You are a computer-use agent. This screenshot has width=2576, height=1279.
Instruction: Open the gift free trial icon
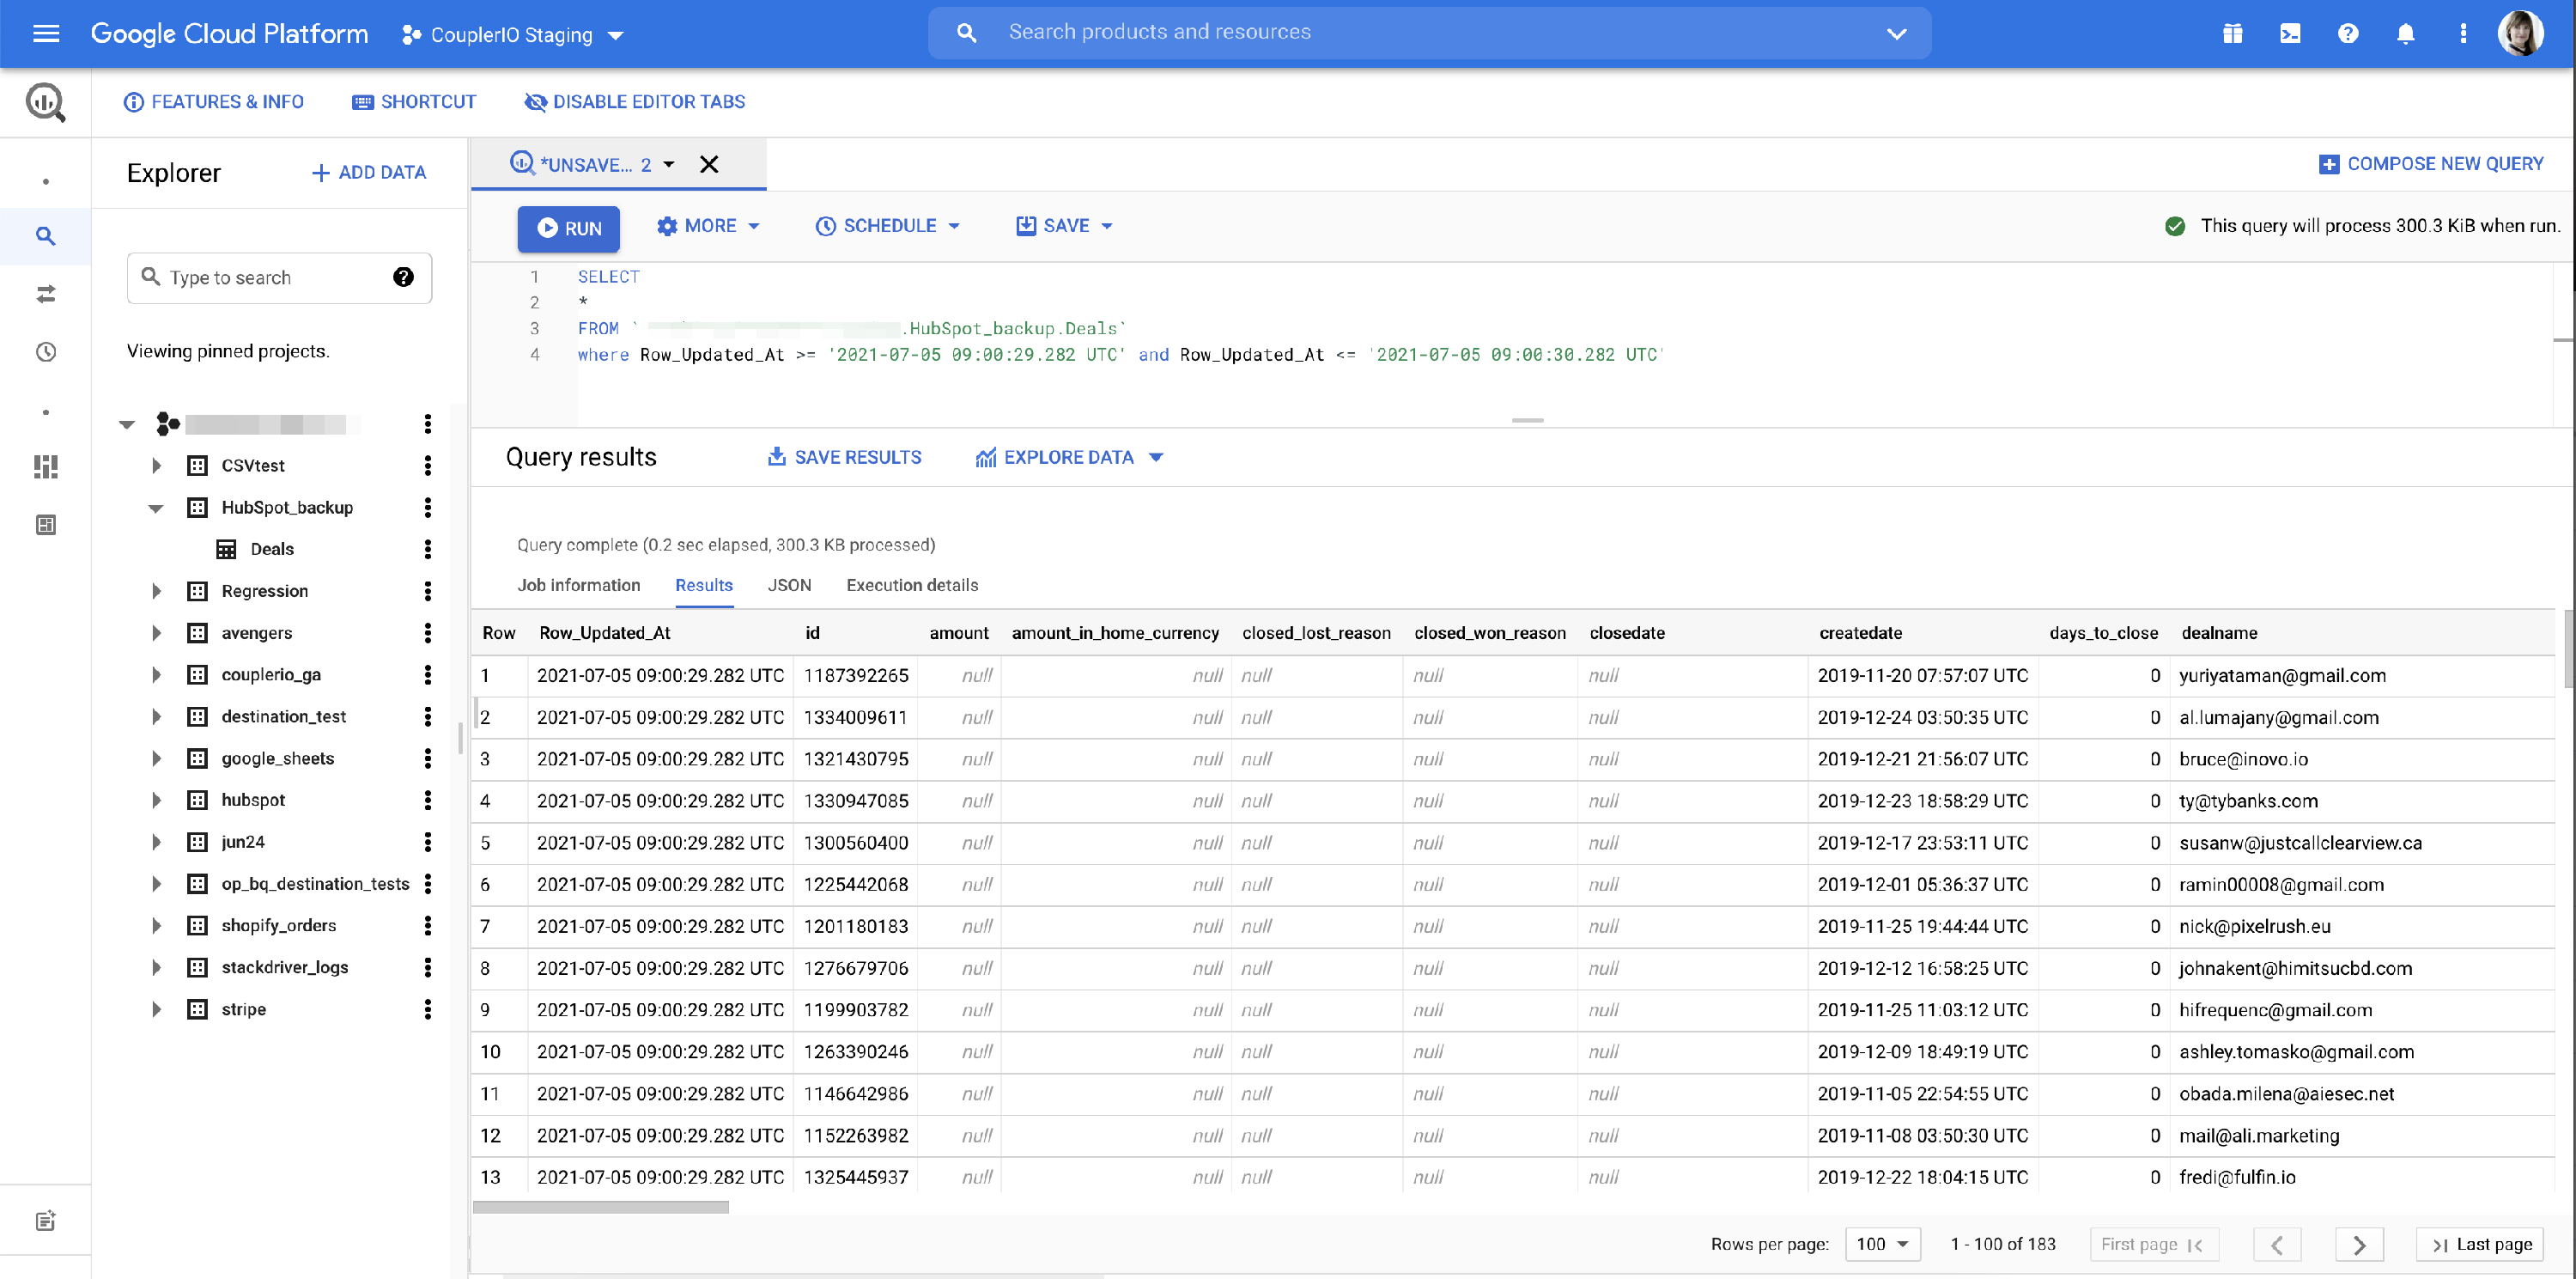click(x=2232, y=34)
